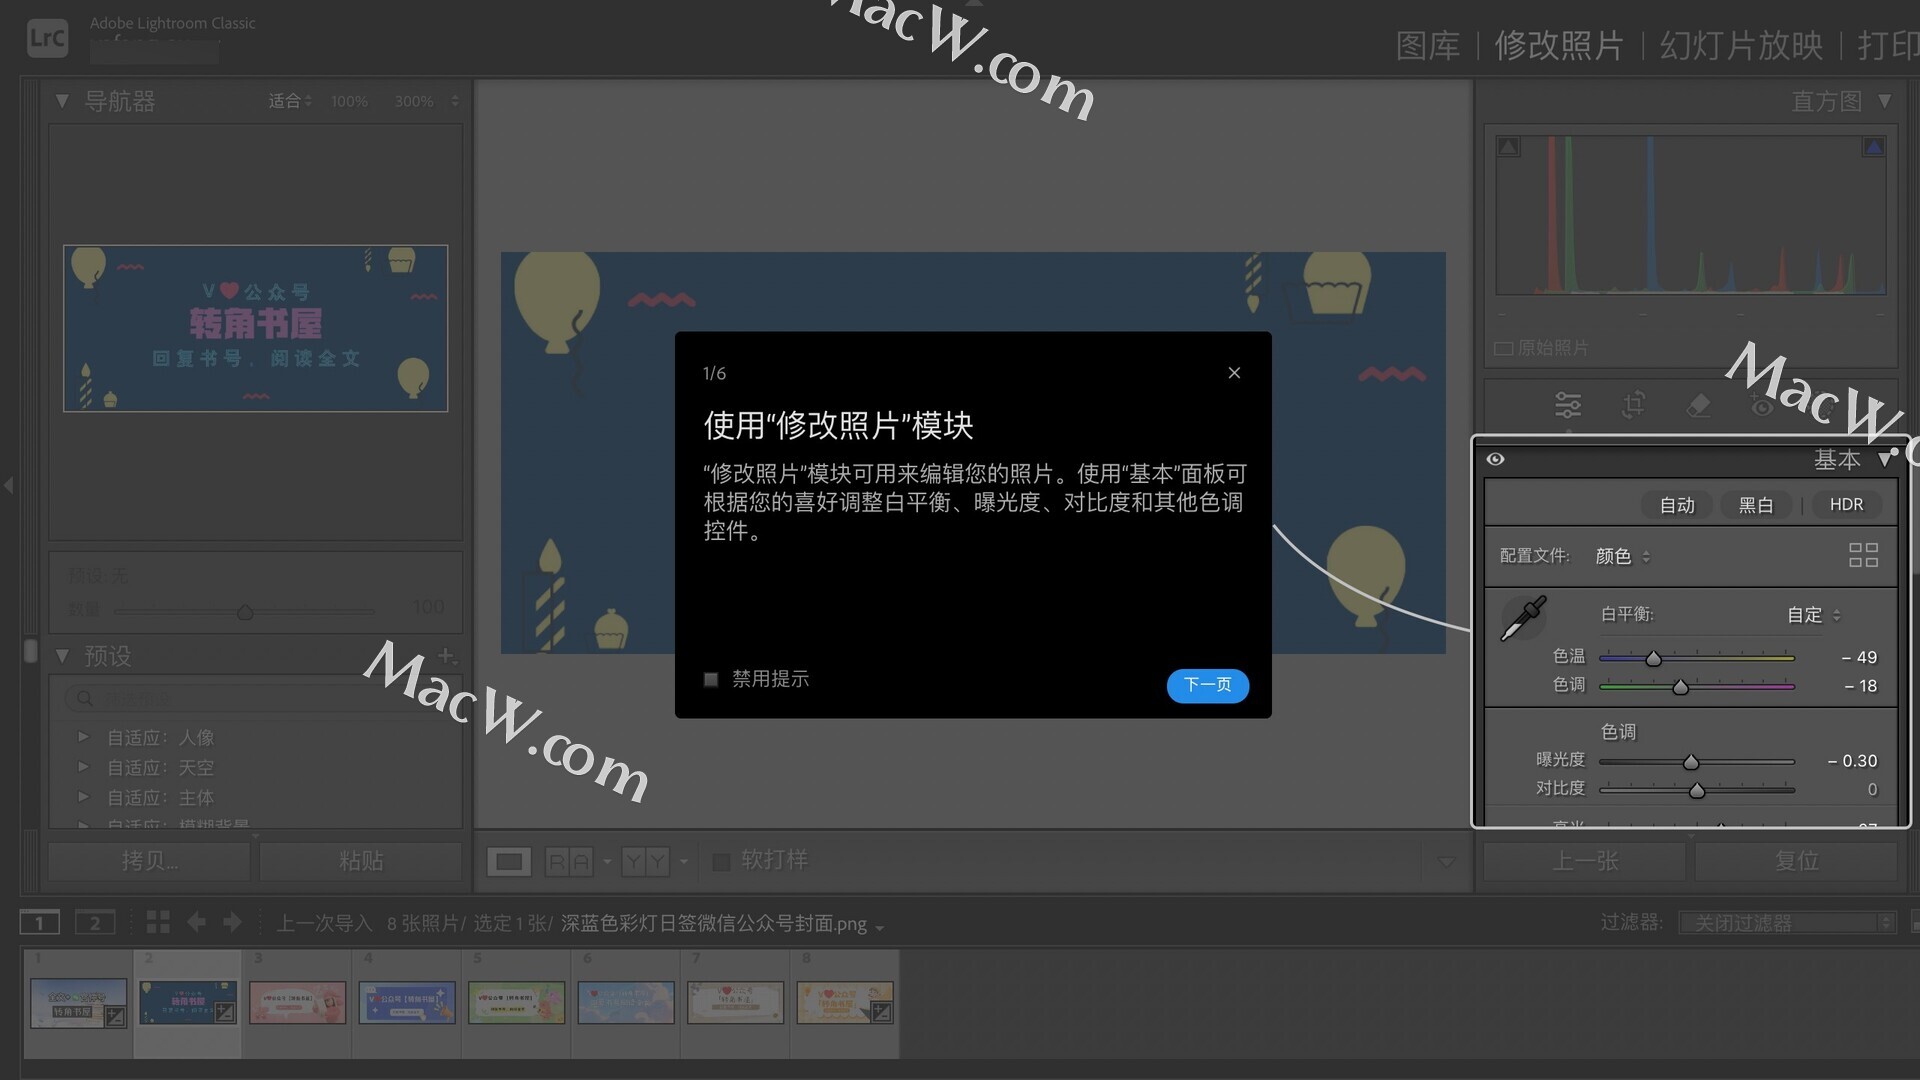Screen dimensions: 1920x1080
Task: Click the navigator preview thumbnail
Action: coord(256,328)
